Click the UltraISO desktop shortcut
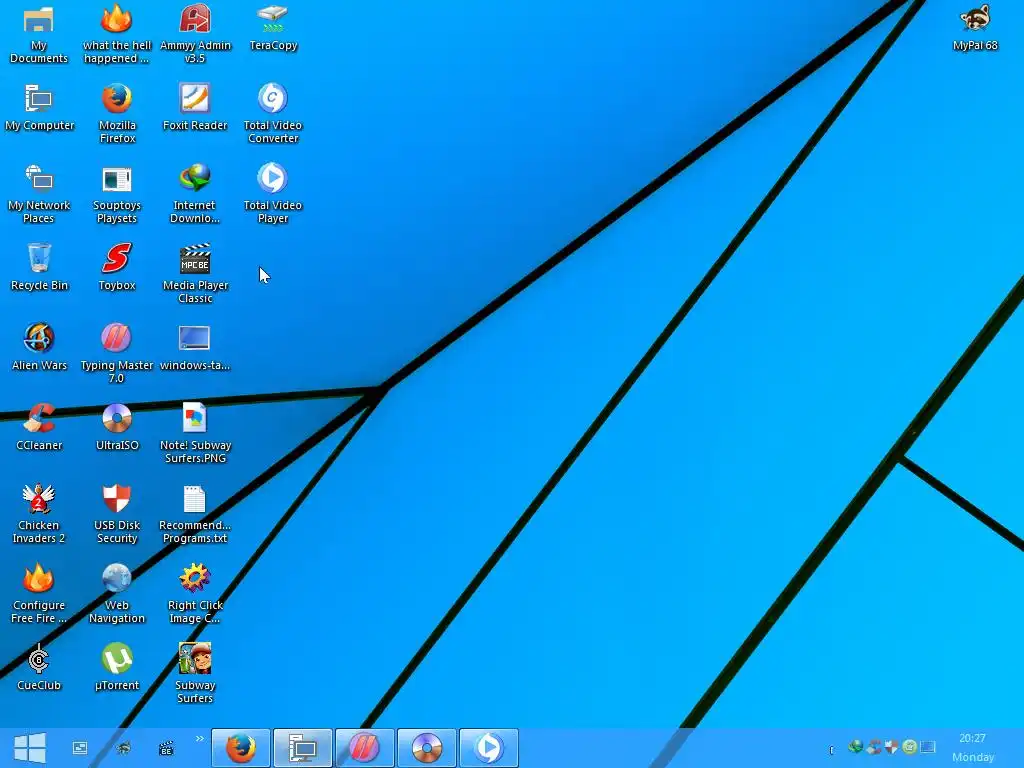The width and height of the screenshot is (1024, 768). tap(117, 428)
